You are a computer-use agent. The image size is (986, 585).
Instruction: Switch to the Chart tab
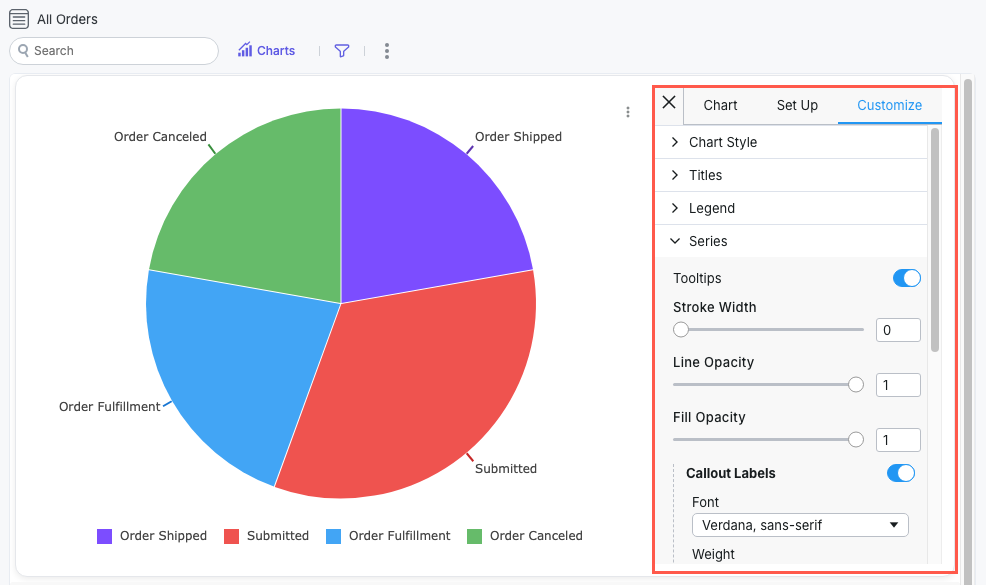tap(720, 105)
